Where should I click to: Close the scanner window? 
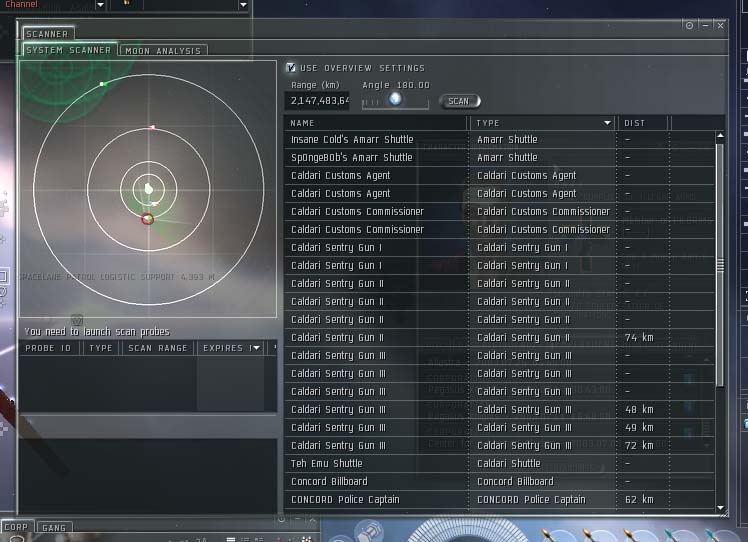pos(721,25)
